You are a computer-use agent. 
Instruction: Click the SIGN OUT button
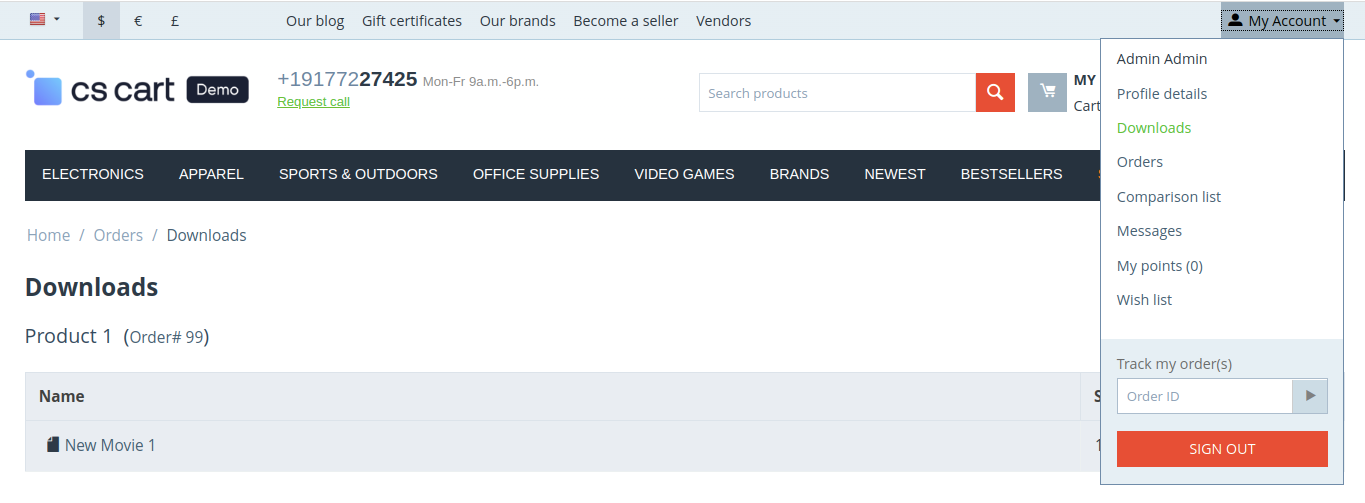tap(1222, 449)
